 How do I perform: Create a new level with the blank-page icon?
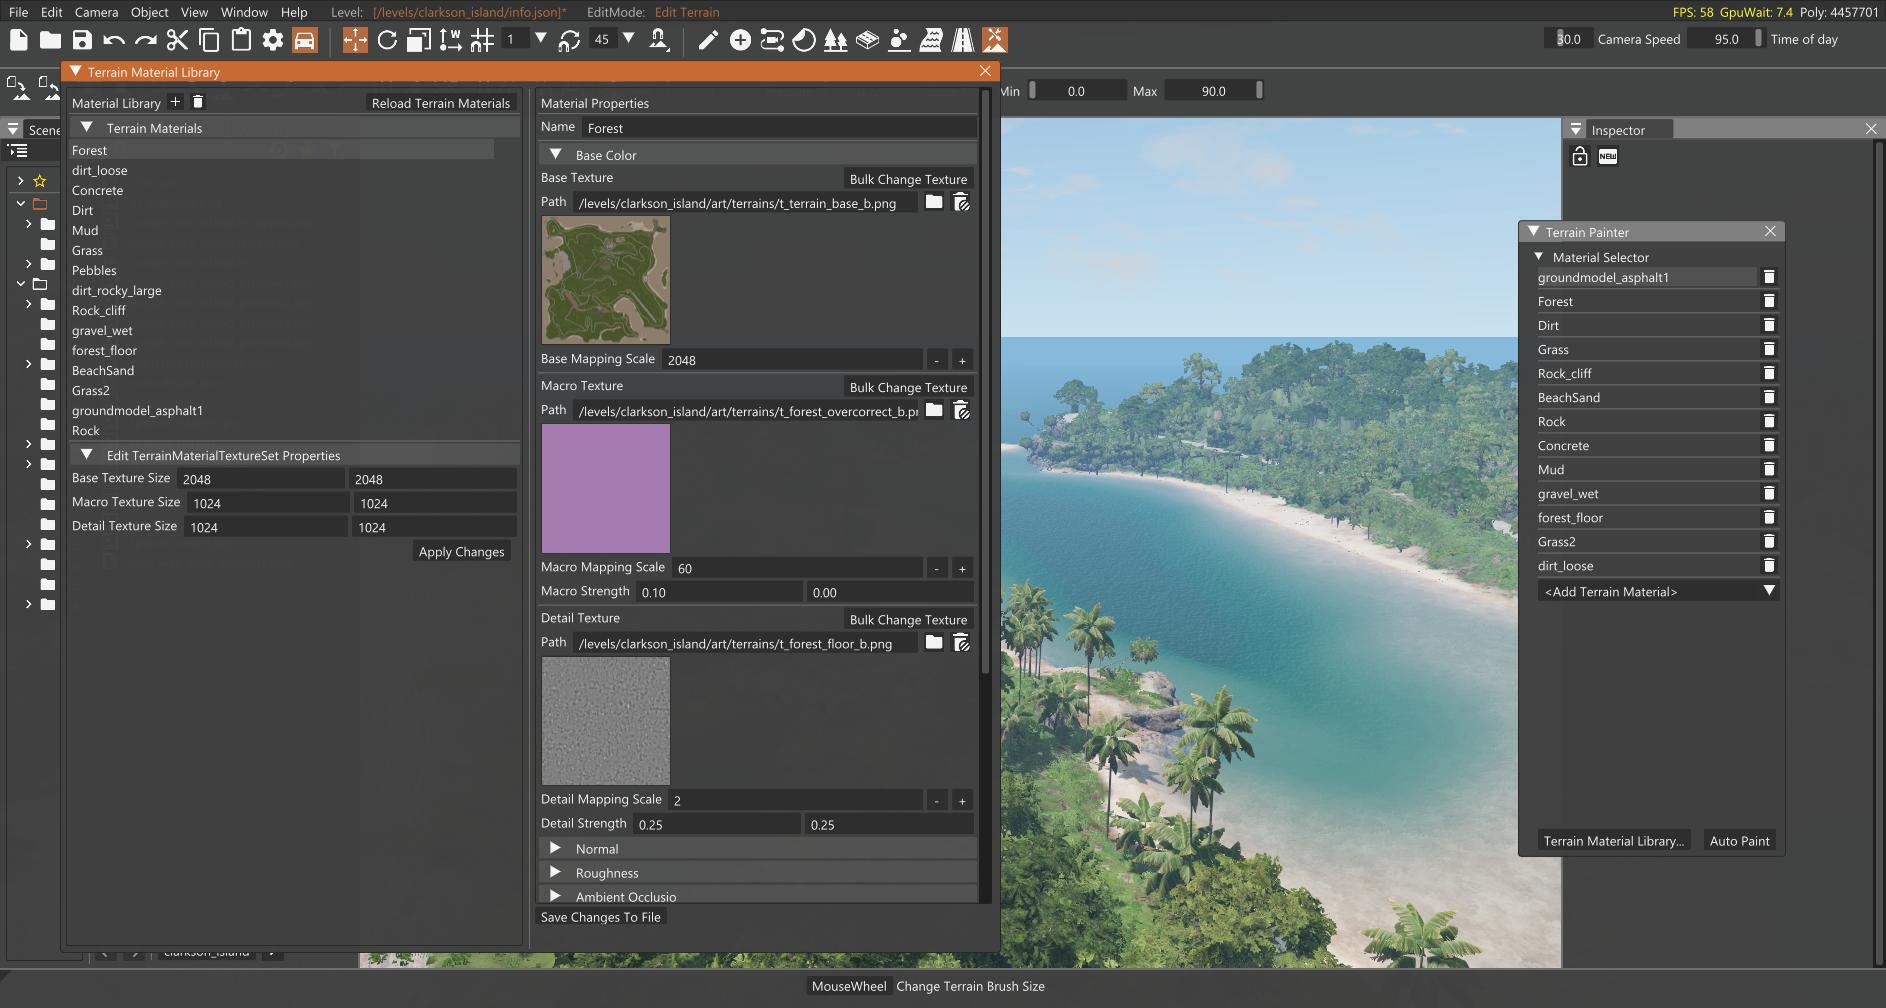18,40
